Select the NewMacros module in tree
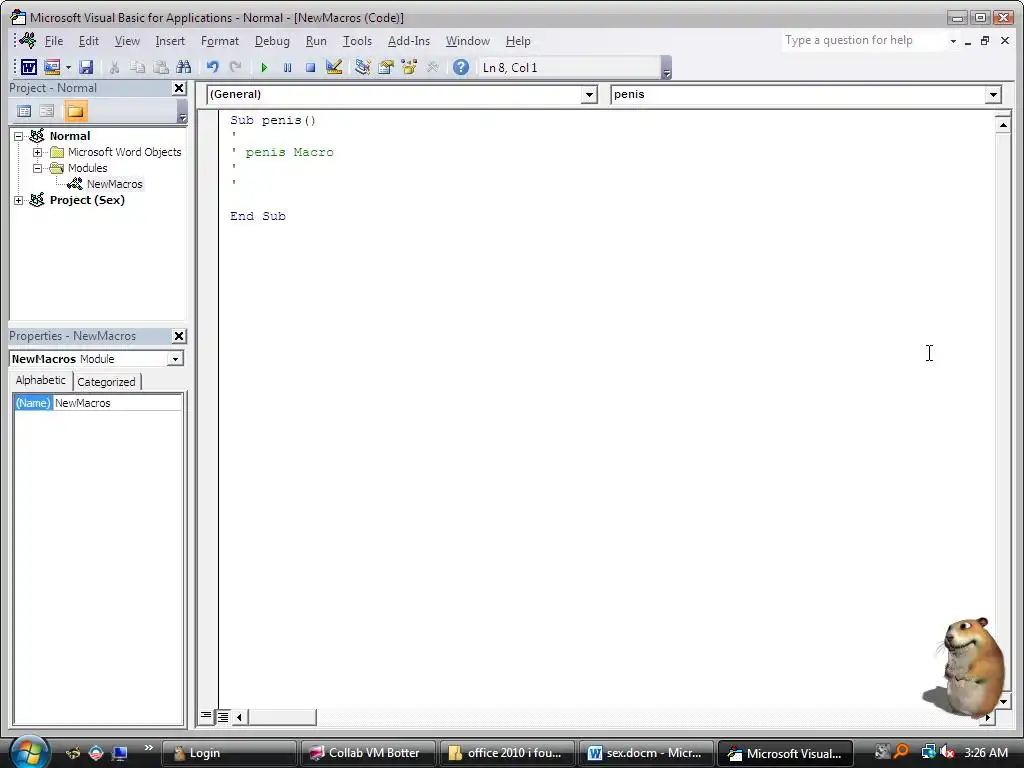The height and width of the screenshot is (768, 1024). point(114,184)
